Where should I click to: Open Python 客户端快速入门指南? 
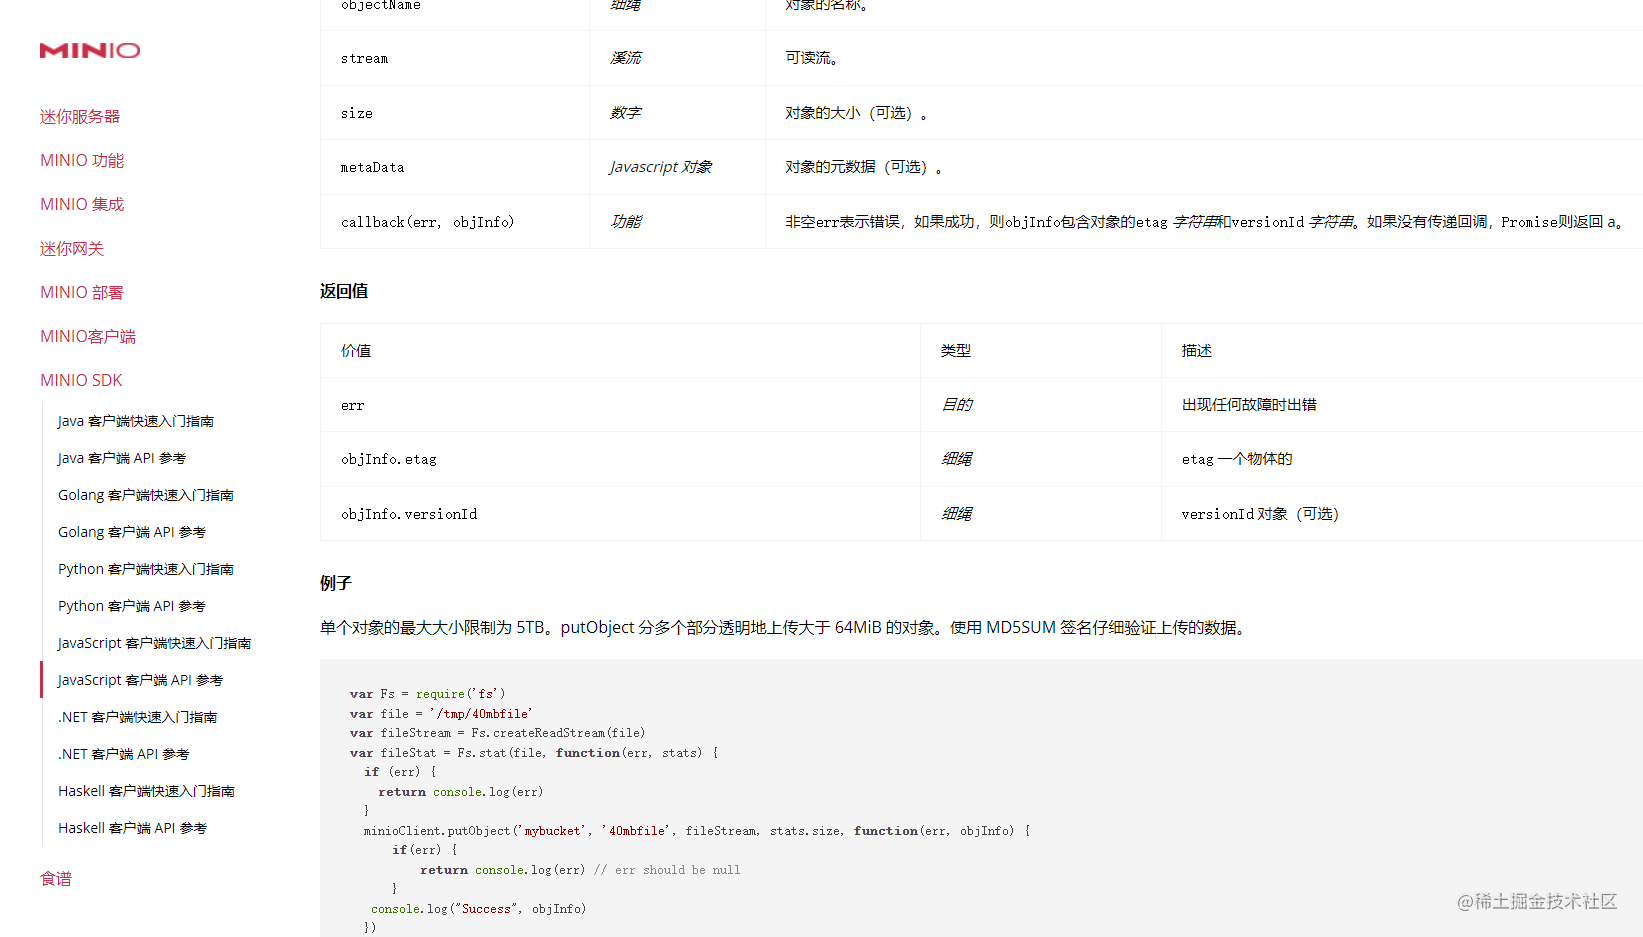145,568
